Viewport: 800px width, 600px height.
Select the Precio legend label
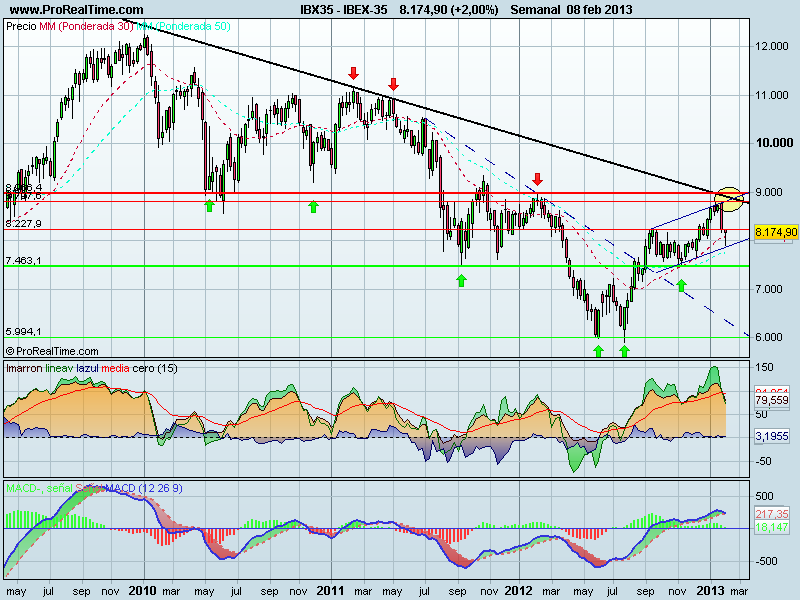pyautogui.click(x=21, y=26)
